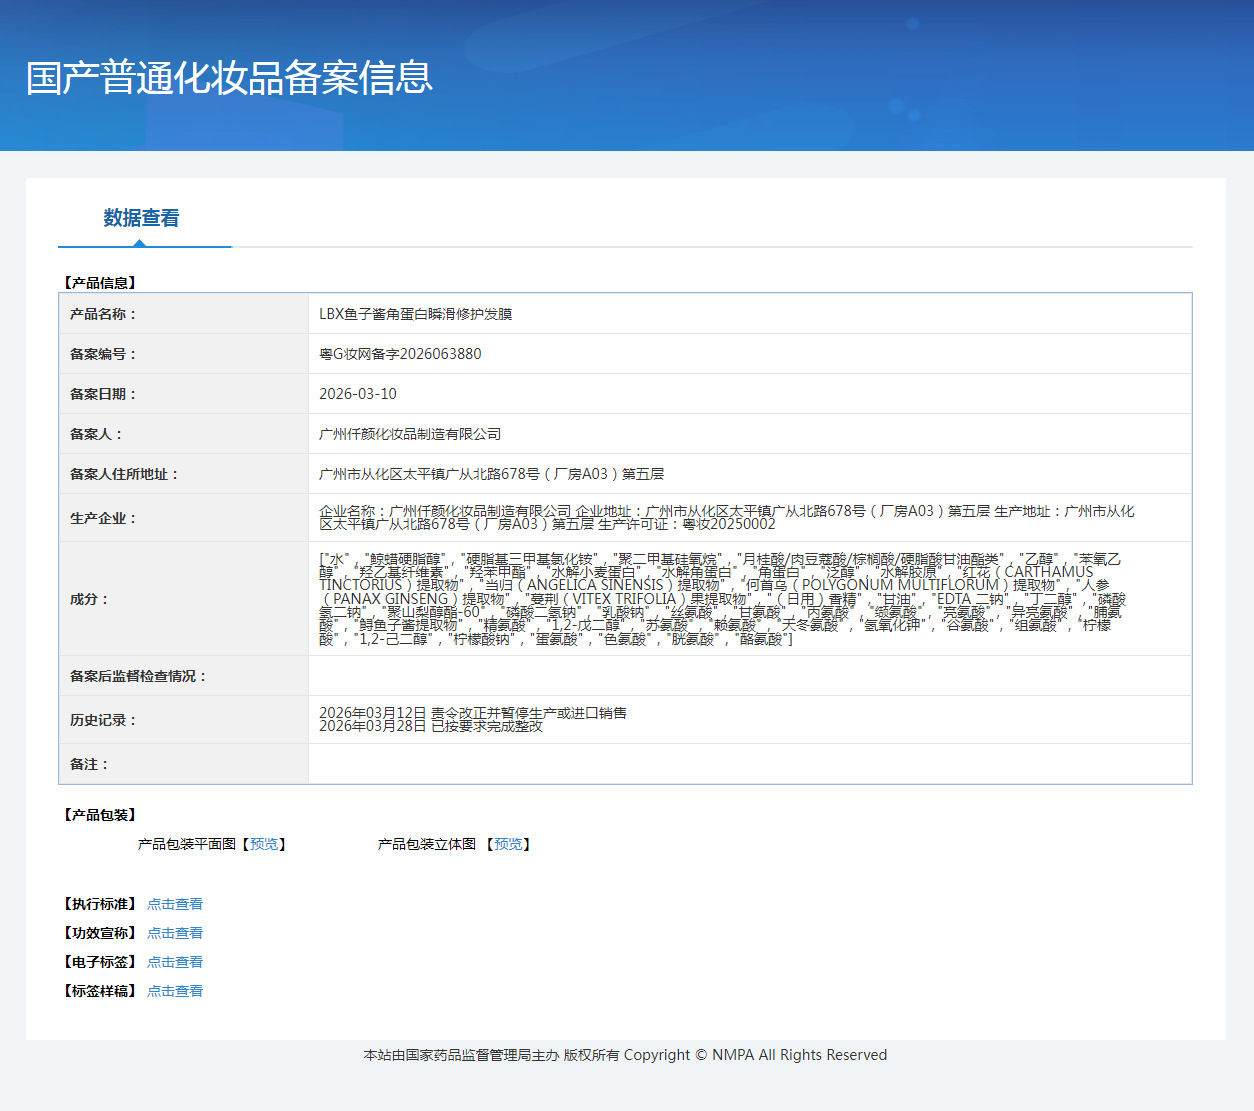Click the 历史记录 entry dated 2026年03月12日

tap(473, 713)
